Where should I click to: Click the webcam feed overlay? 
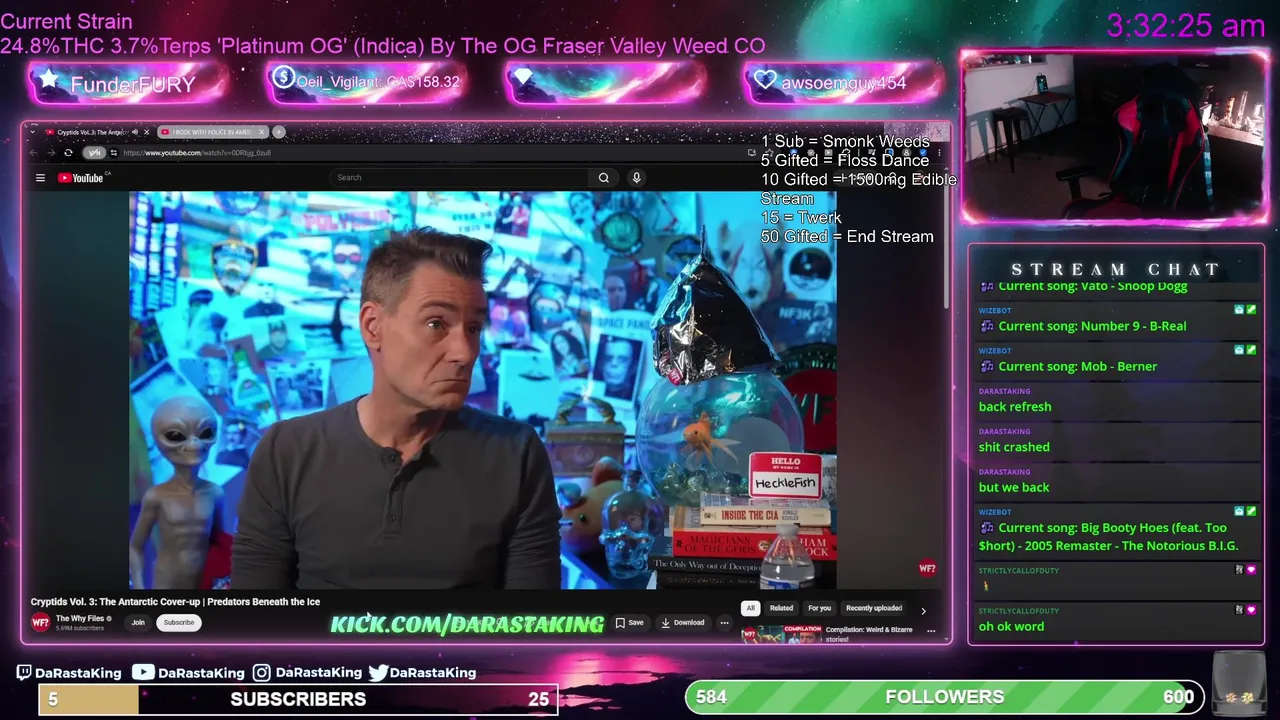pos(1115,137)
